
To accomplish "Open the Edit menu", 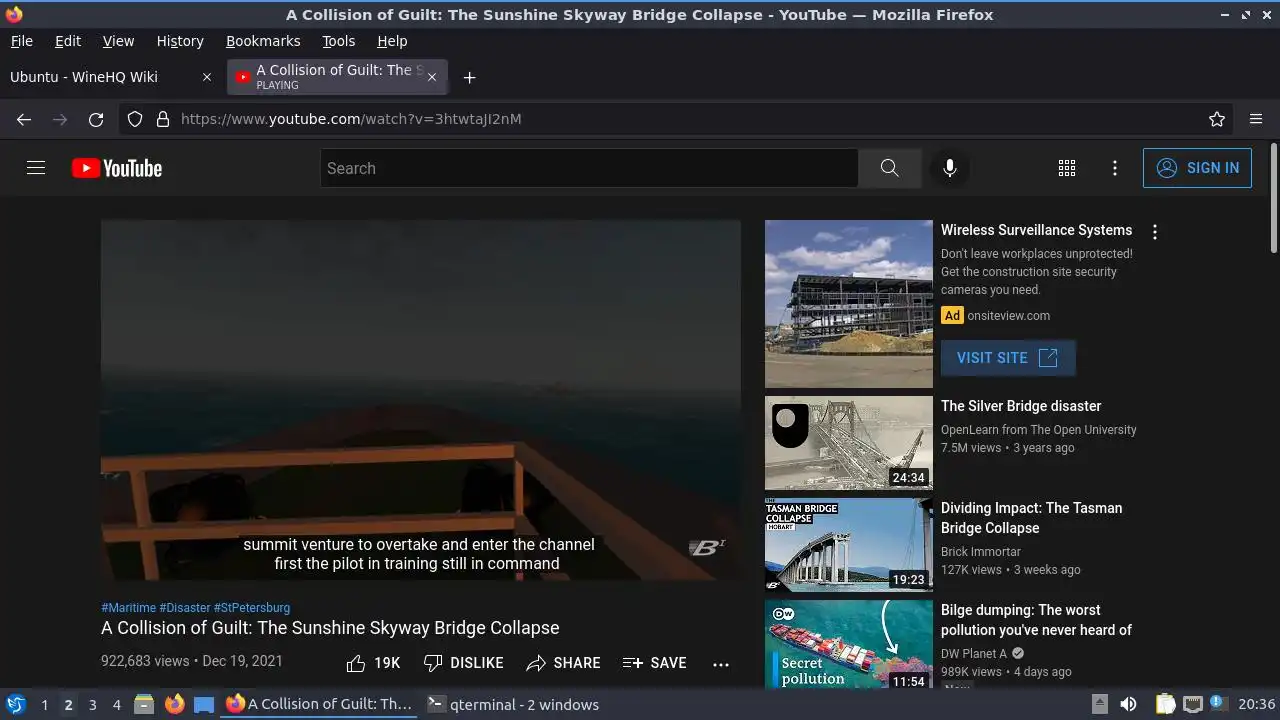I will click(x=68, y=41).
